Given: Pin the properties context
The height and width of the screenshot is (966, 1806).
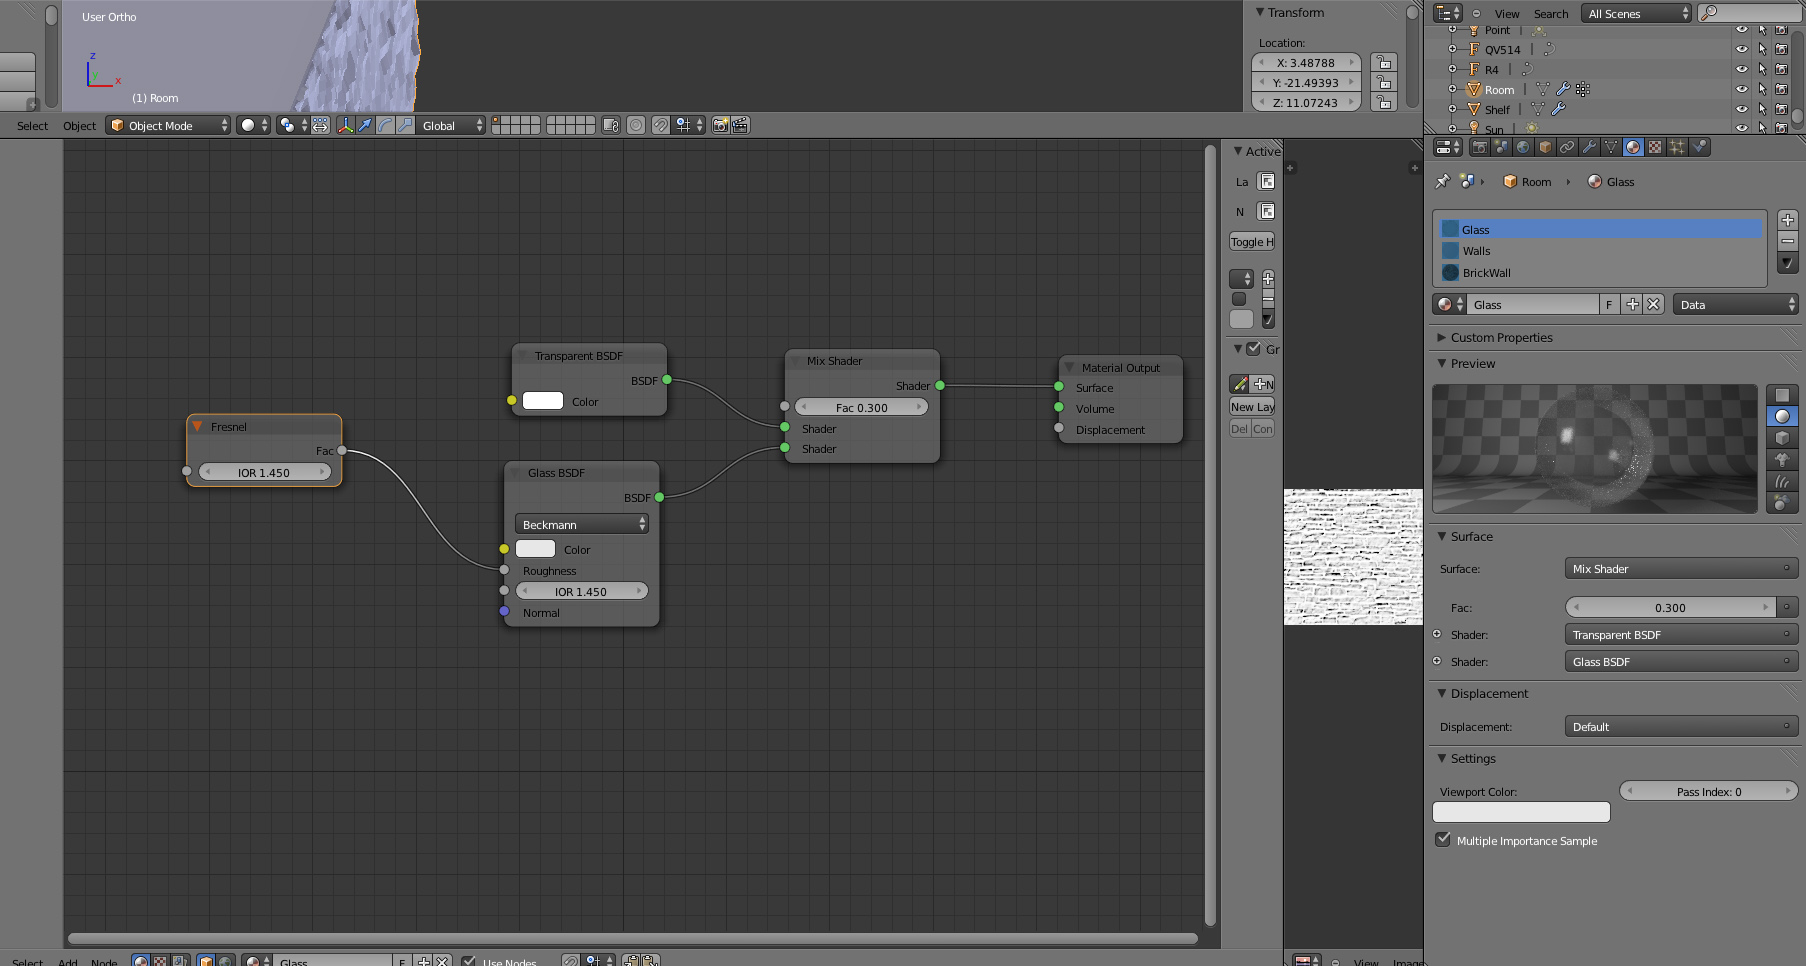Looking at the screenshot, I should [x=1442, y=181].
